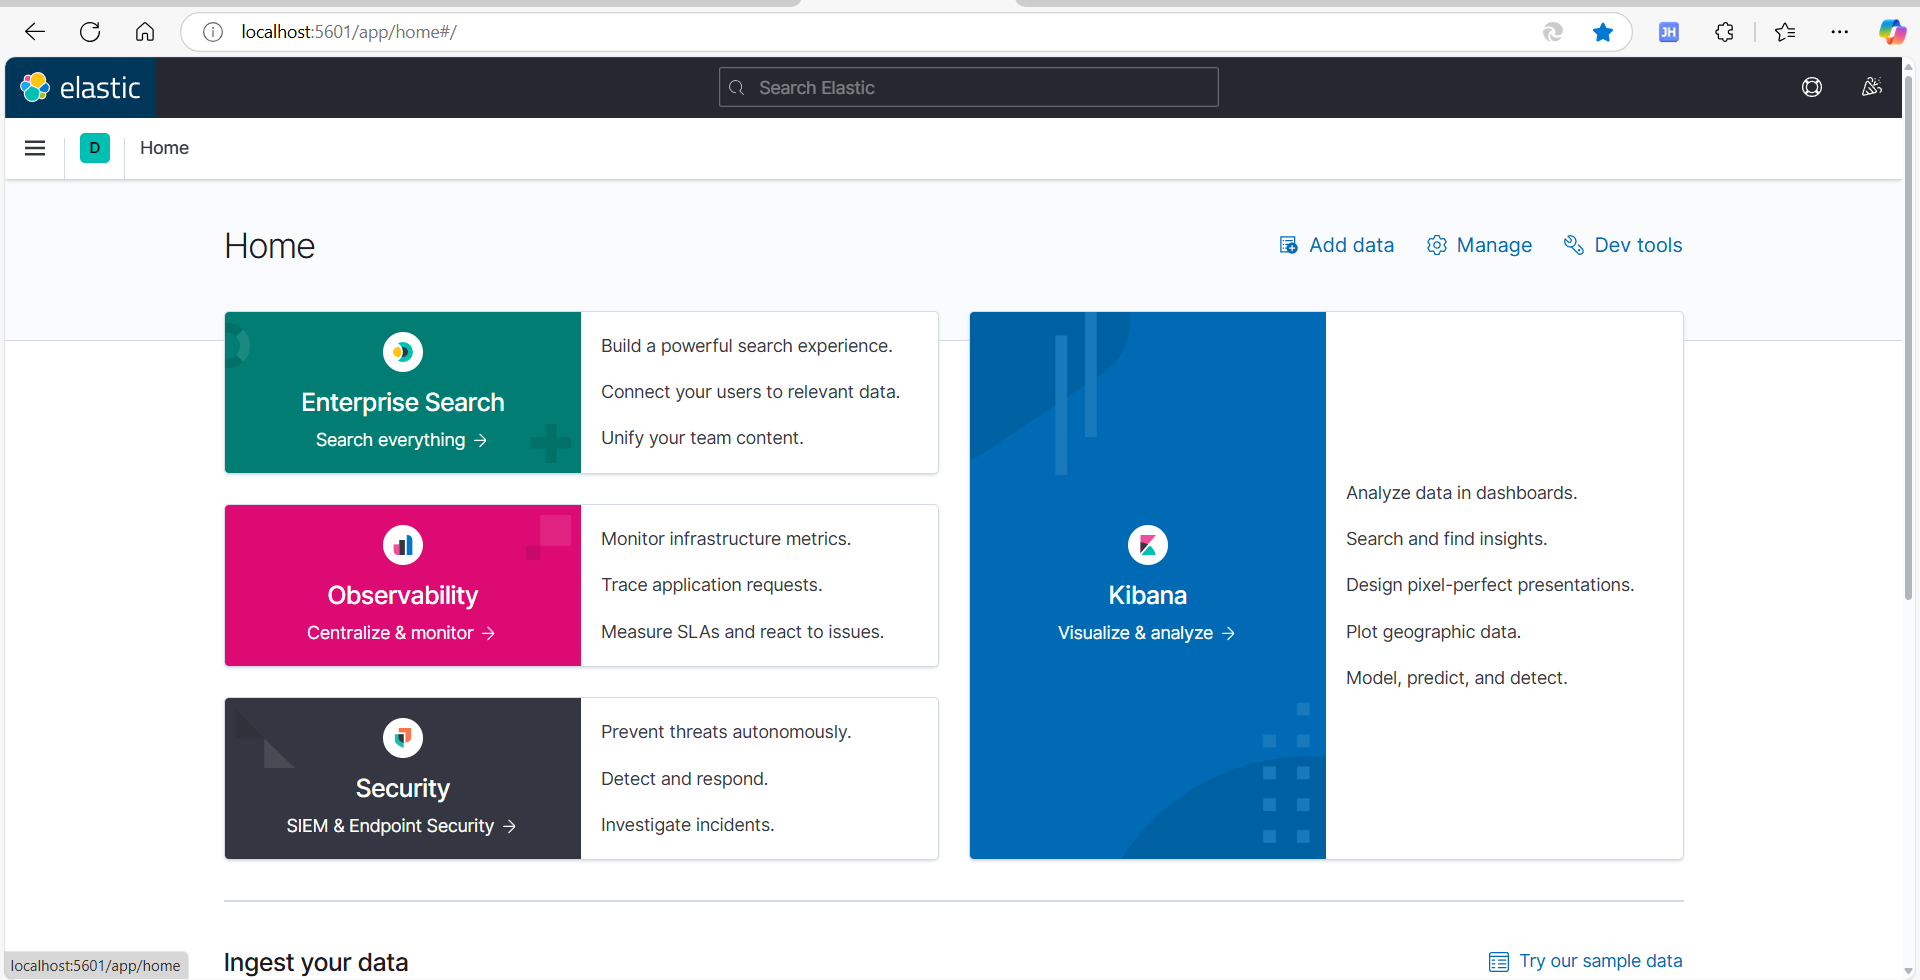Click 'Analyze data in dashboards.' text
This screenshot has height=980, width=1920.
pyautogui.click(x=1462, y=493)
